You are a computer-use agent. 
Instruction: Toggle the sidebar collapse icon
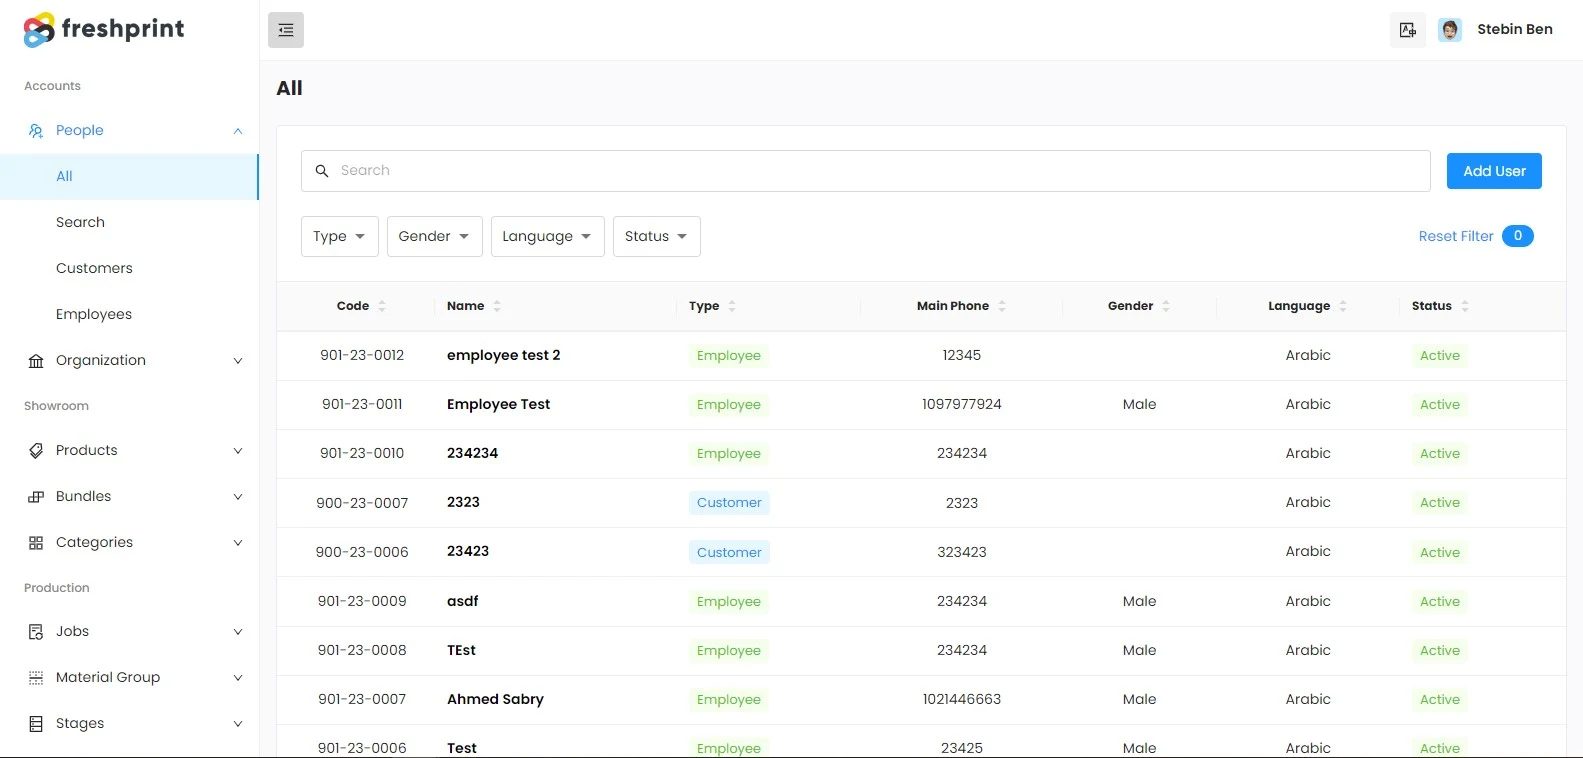[x=286, y=30]
